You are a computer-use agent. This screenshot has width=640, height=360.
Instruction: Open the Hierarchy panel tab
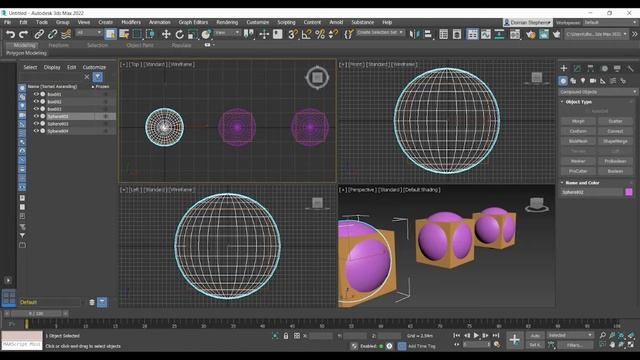(x=591, y=68)
